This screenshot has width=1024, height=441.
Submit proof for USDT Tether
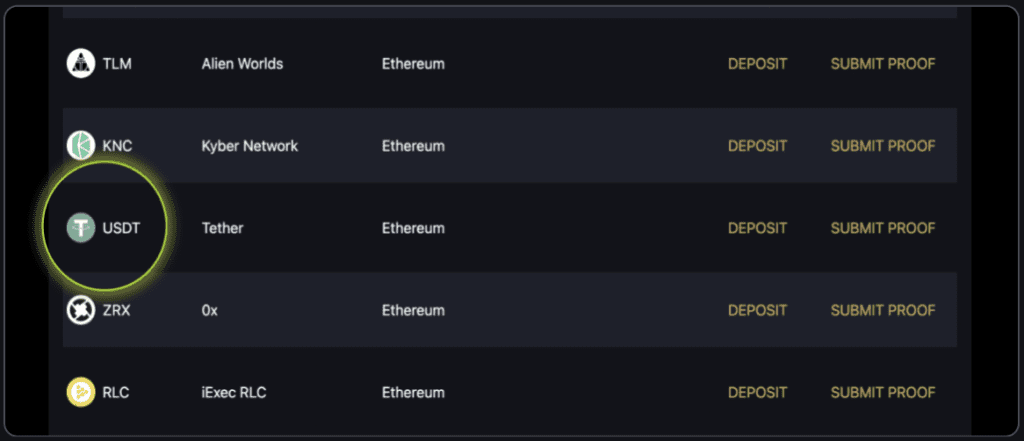(883, 228)
